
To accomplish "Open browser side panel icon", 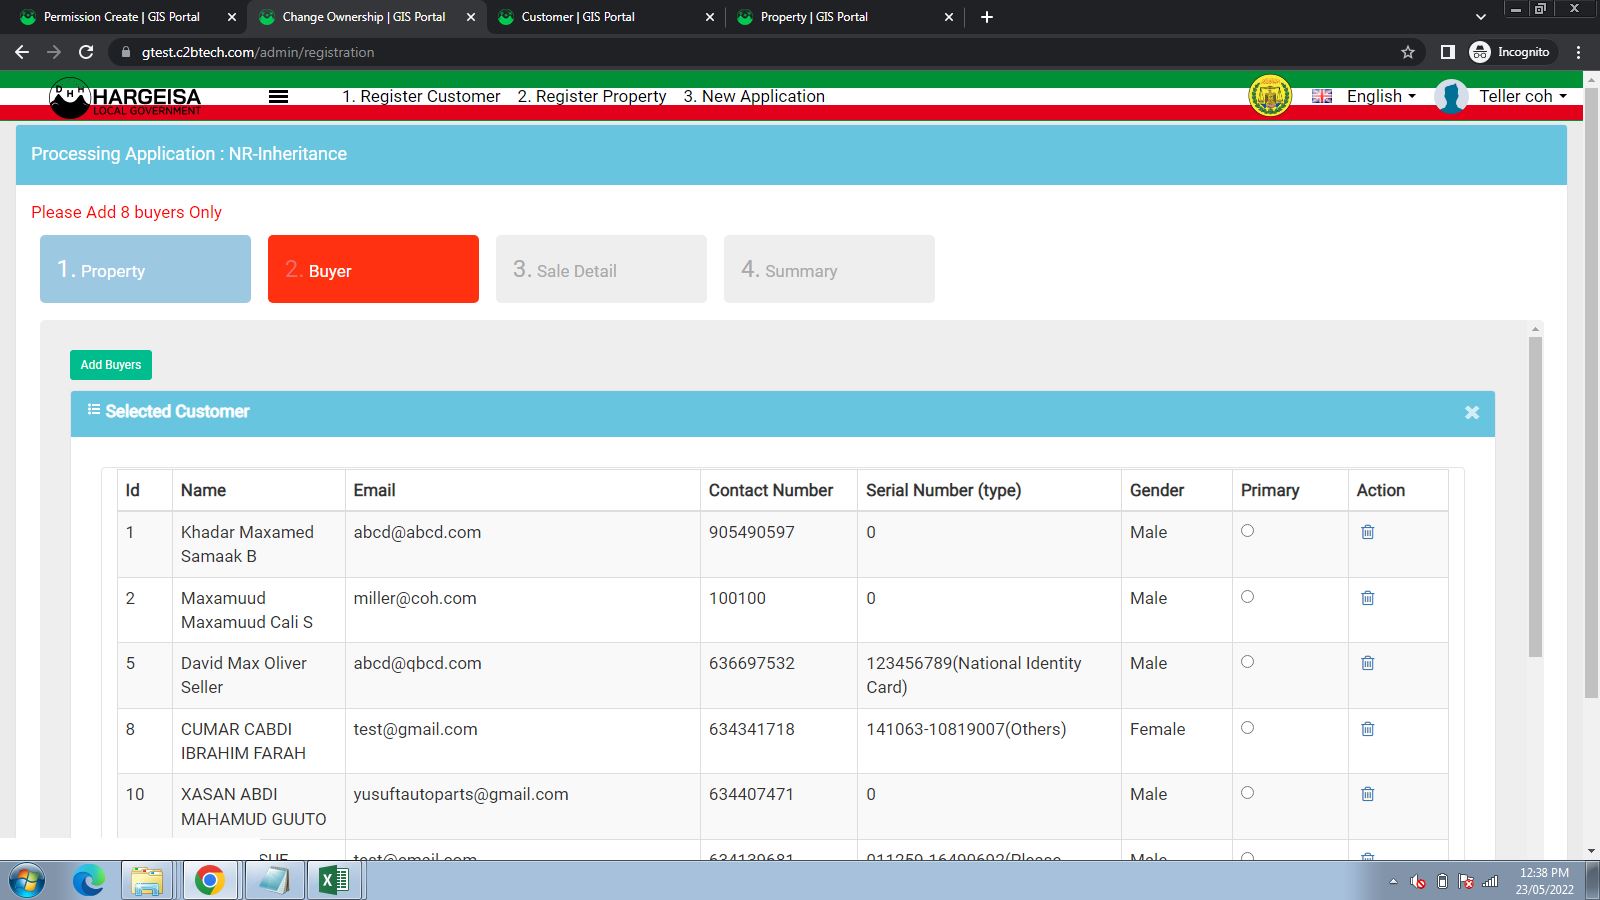I will pyautogui.click(x=1447, y=52).
